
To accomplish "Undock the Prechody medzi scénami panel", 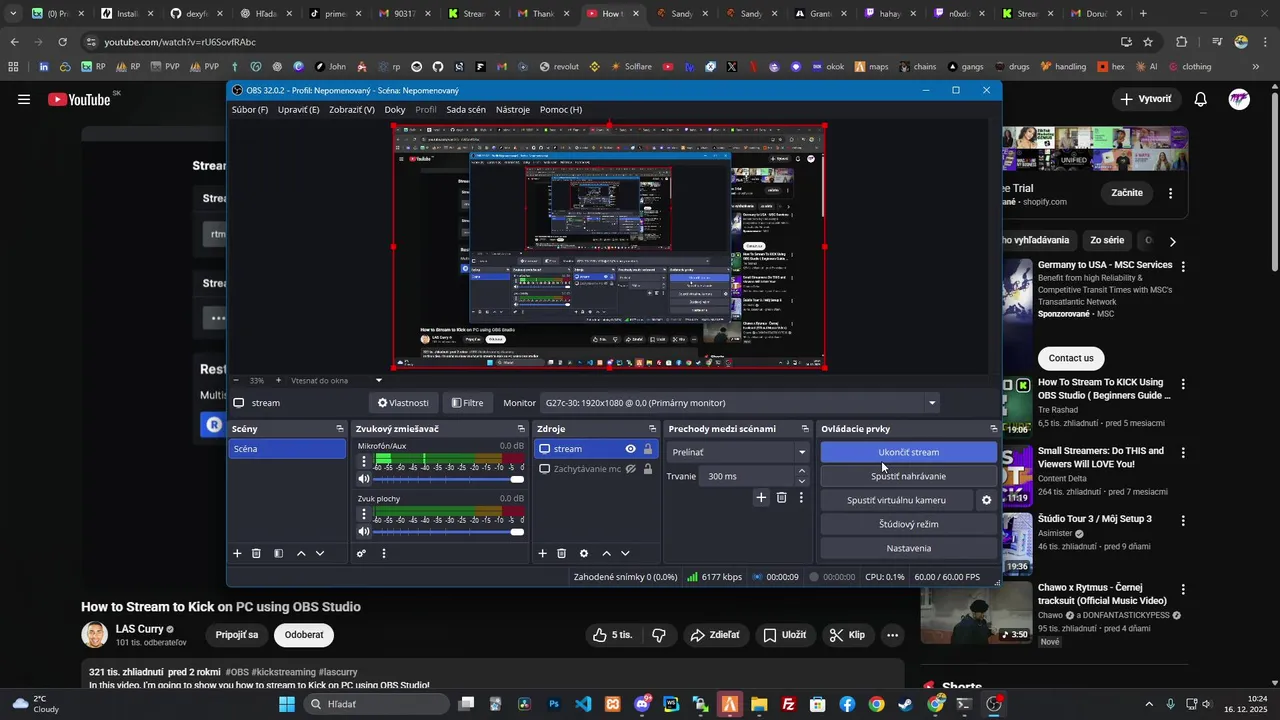I will [805, 429].
